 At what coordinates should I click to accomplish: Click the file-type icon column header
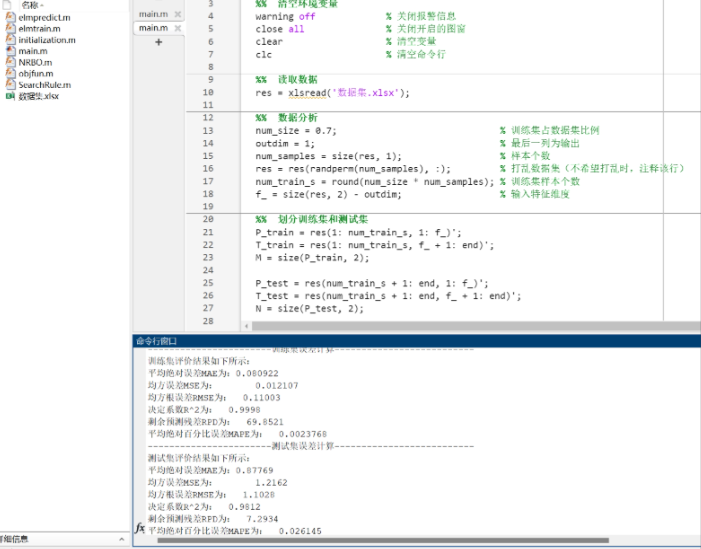(7, 4)
